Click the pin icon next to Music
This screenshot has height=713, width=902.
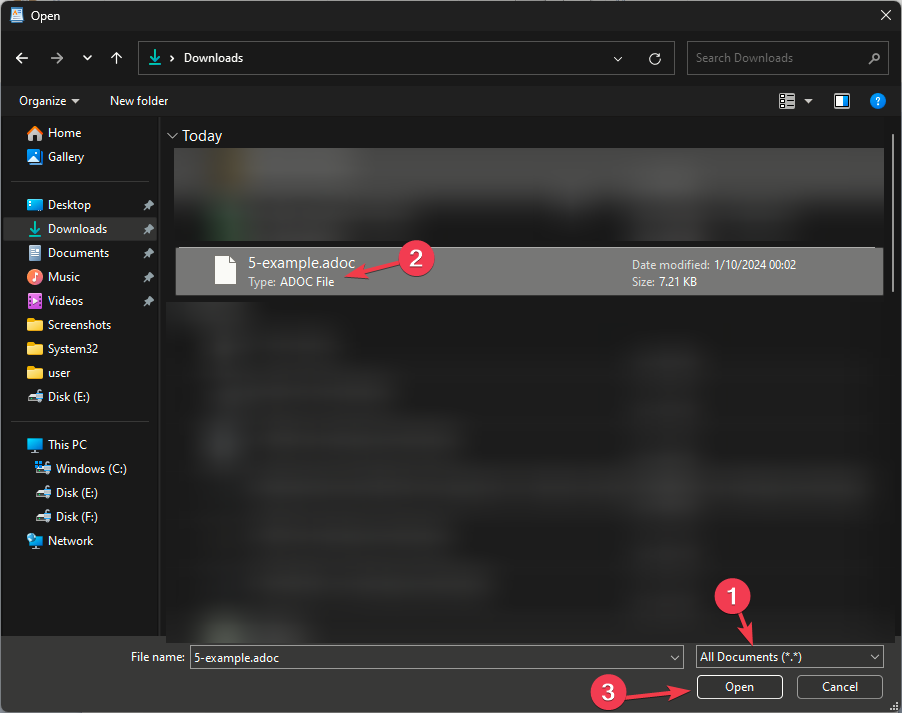pyautogui.click(x=148, y=277)
